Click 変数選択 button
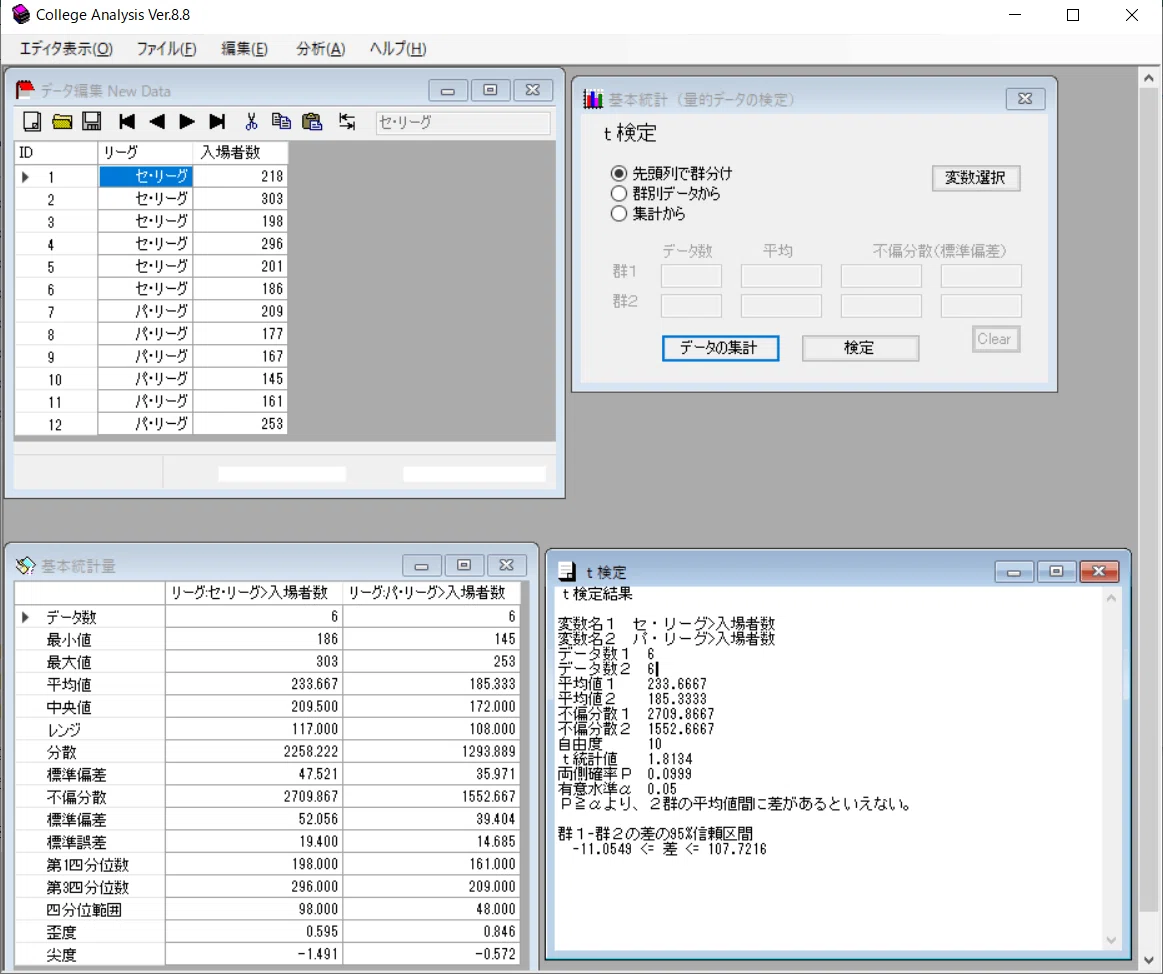The height and width of the screenshot is (974, 1163). [975, 178]
